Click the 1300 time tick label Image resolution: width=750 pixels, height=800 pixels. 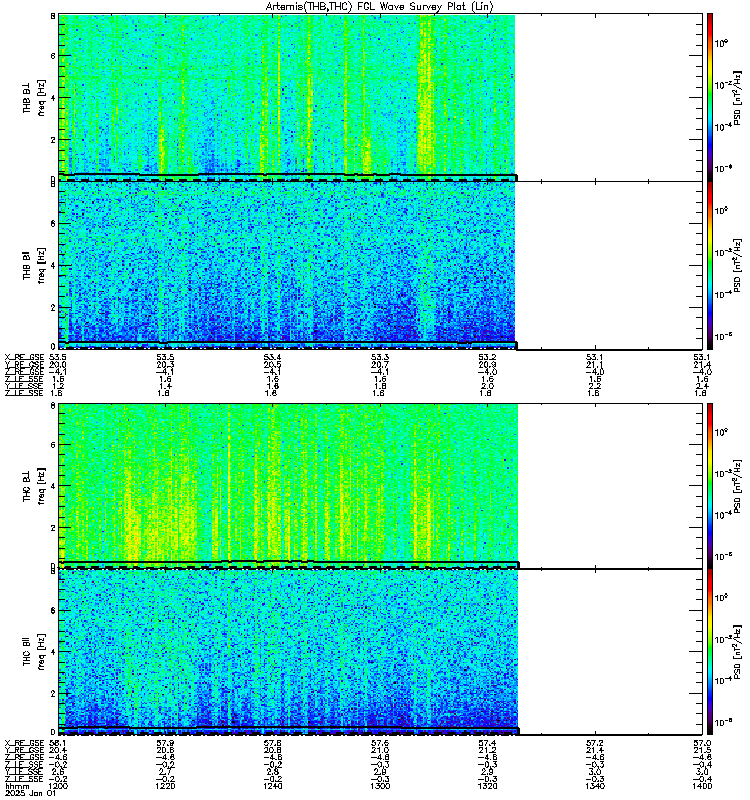(x=380, y=786)
